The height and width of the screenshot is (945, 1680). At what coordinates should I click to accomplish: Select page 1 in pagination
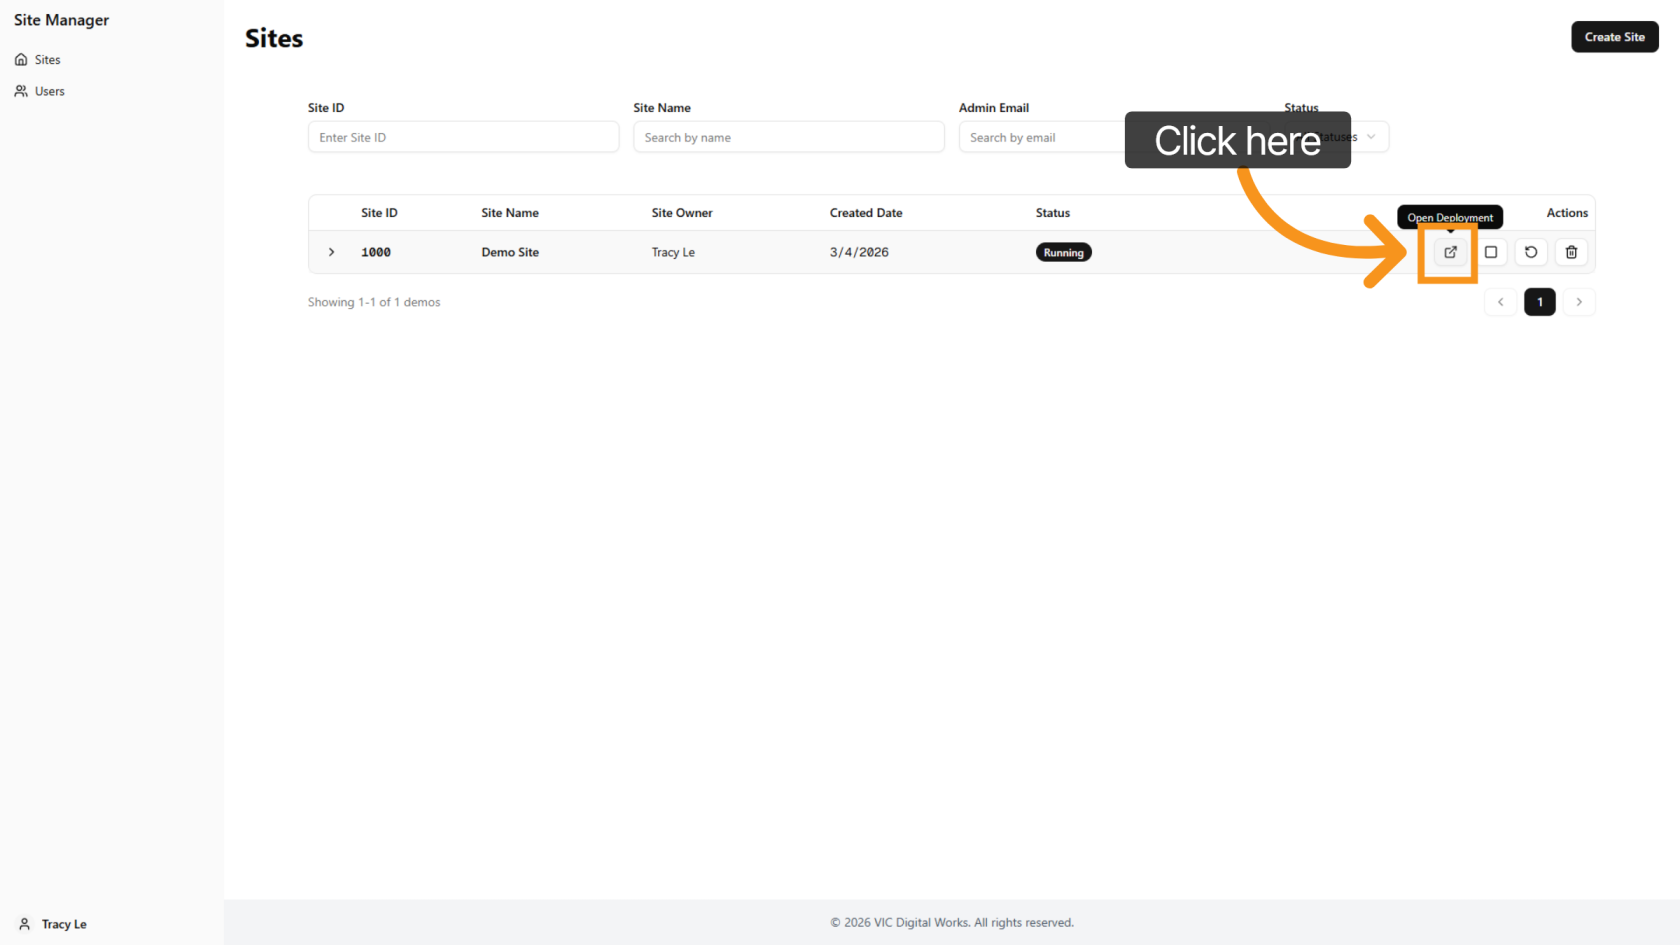tap(1540, 302)
